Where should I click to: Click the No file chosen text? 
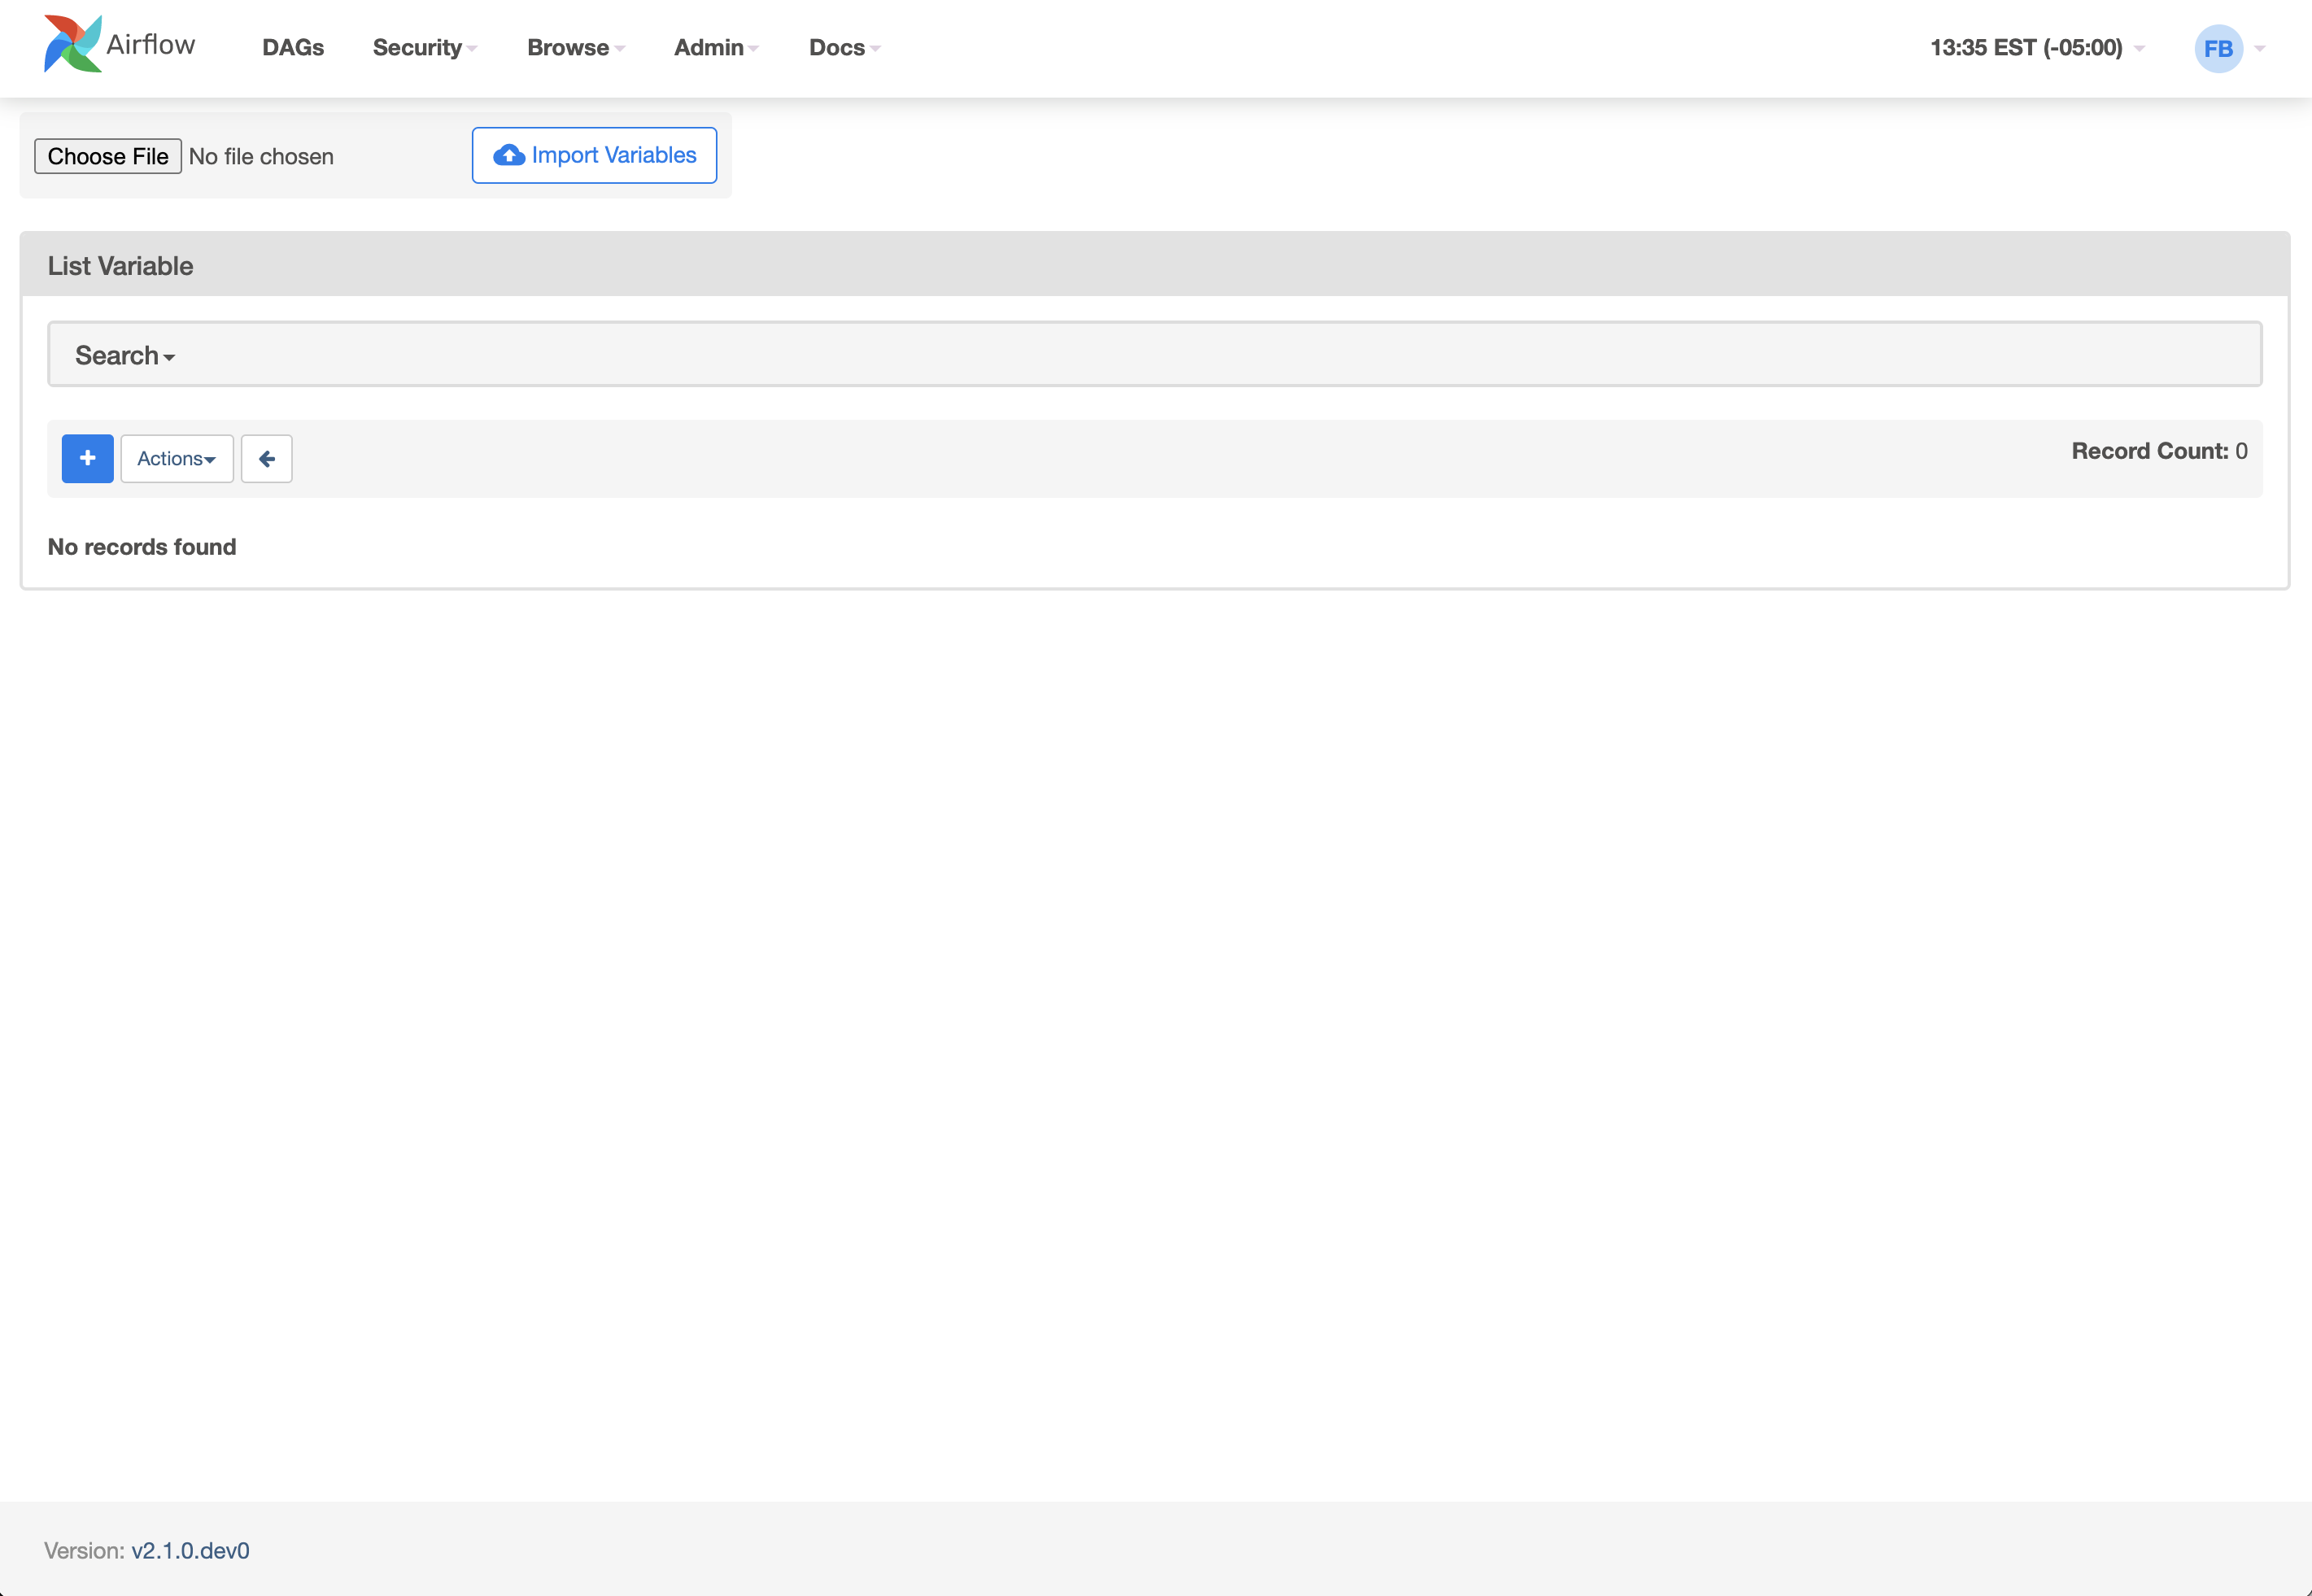261,157
